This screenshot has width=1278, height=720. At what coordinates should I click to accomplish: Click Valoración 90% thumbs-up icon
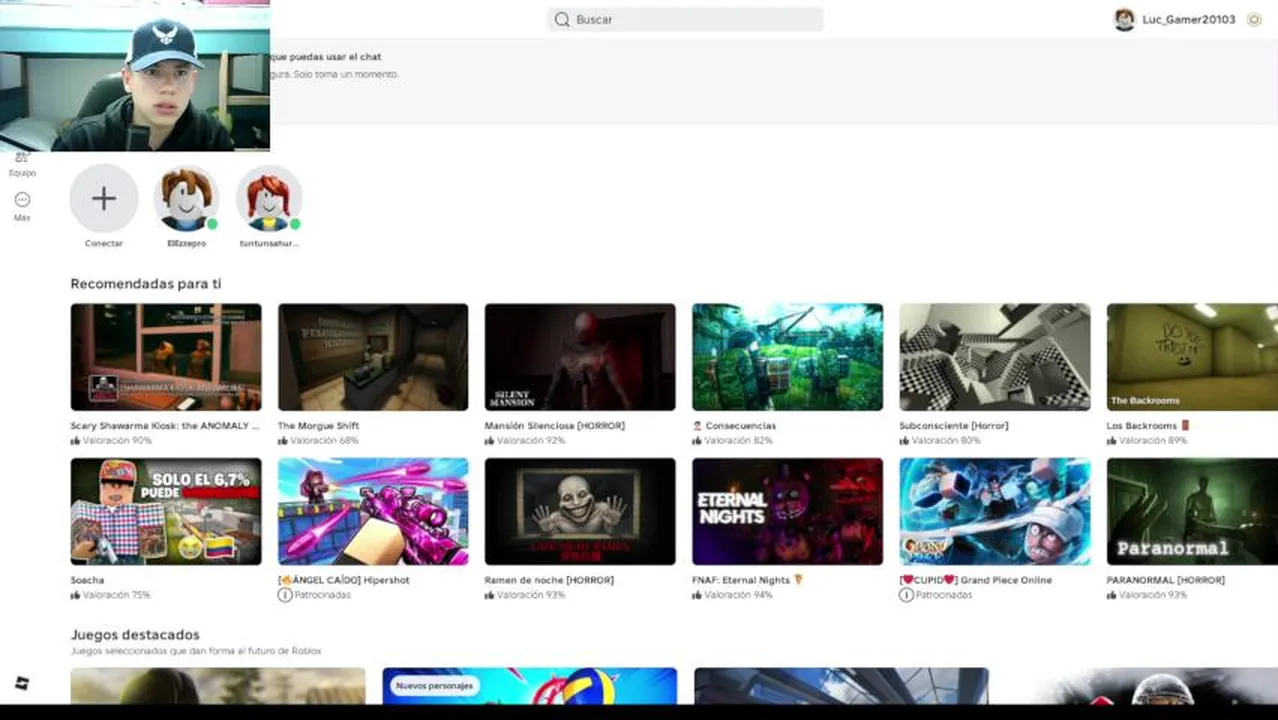[75, 440]
